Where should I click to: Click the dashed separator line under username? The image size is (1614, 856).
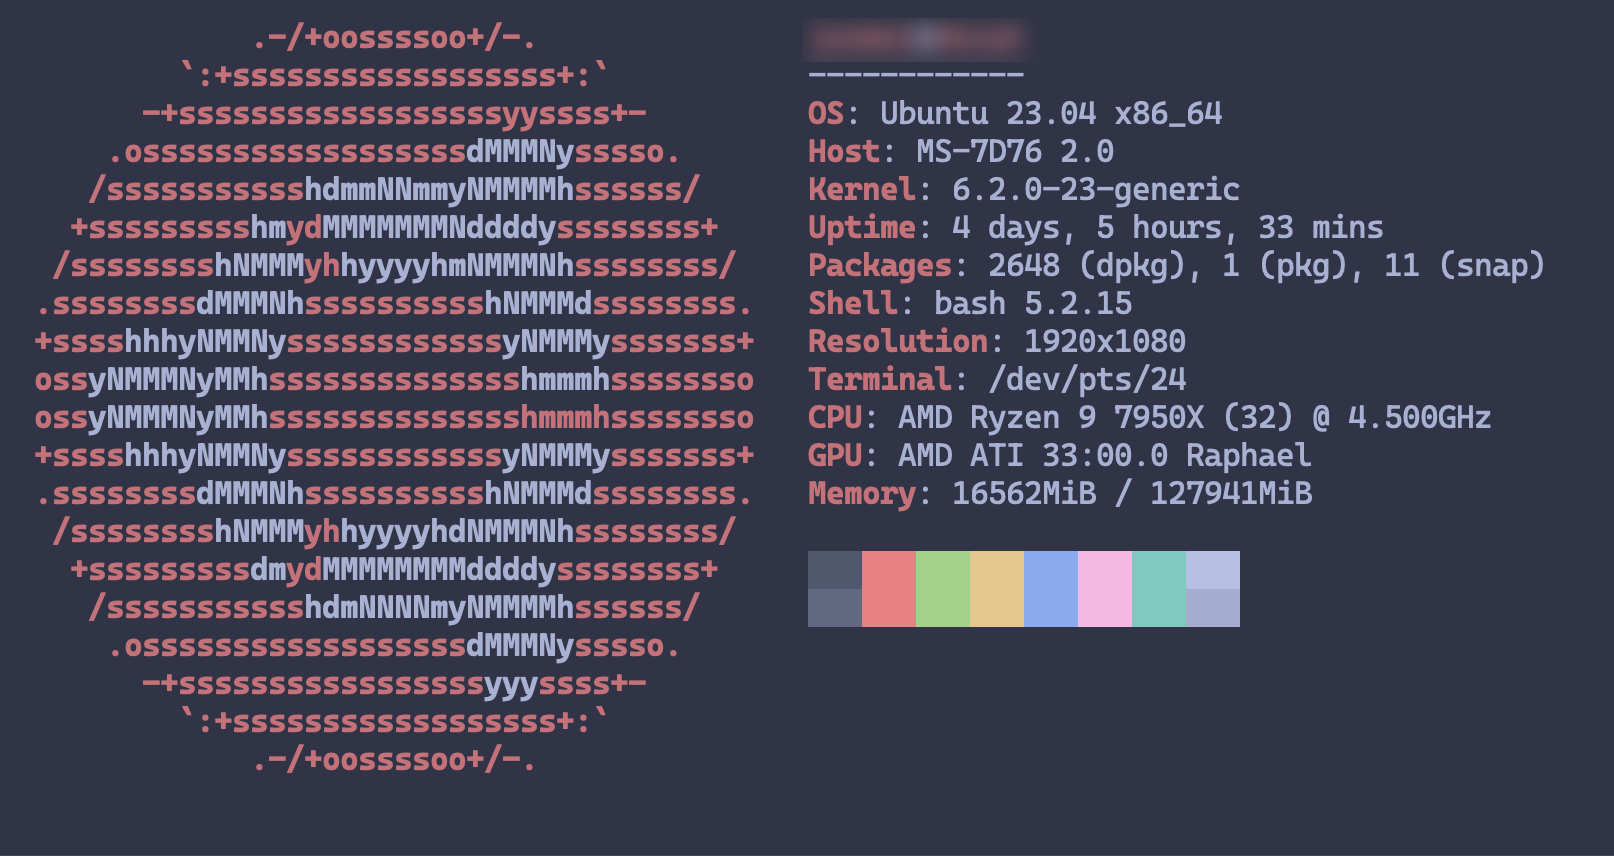pos(915,75)
